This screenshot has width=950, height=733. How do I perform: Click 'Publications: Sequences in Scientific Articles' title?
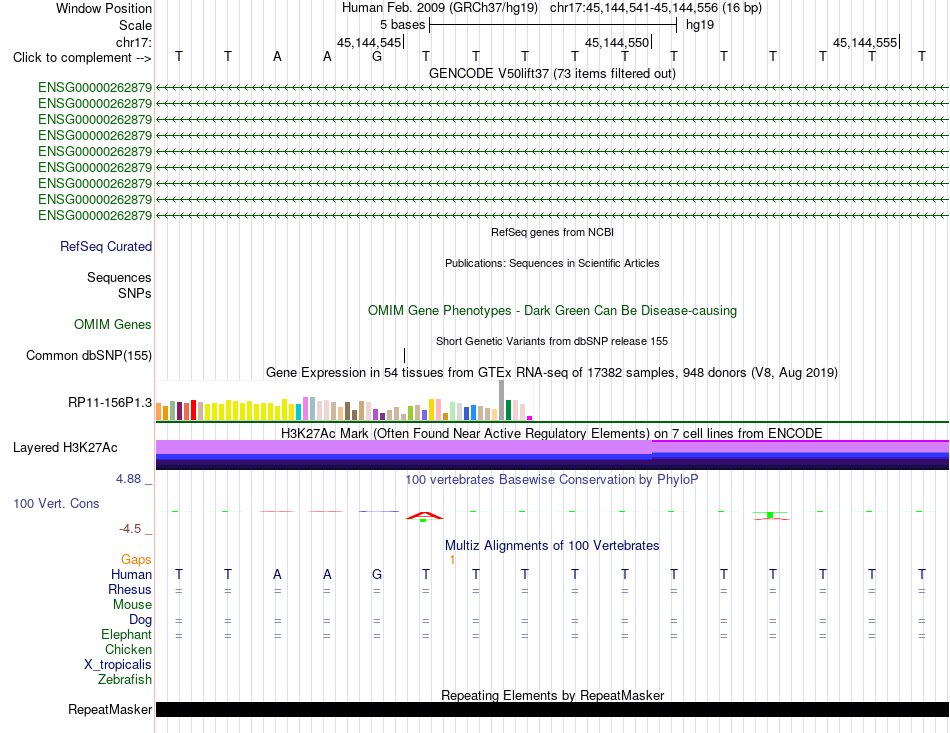point(552,263)
